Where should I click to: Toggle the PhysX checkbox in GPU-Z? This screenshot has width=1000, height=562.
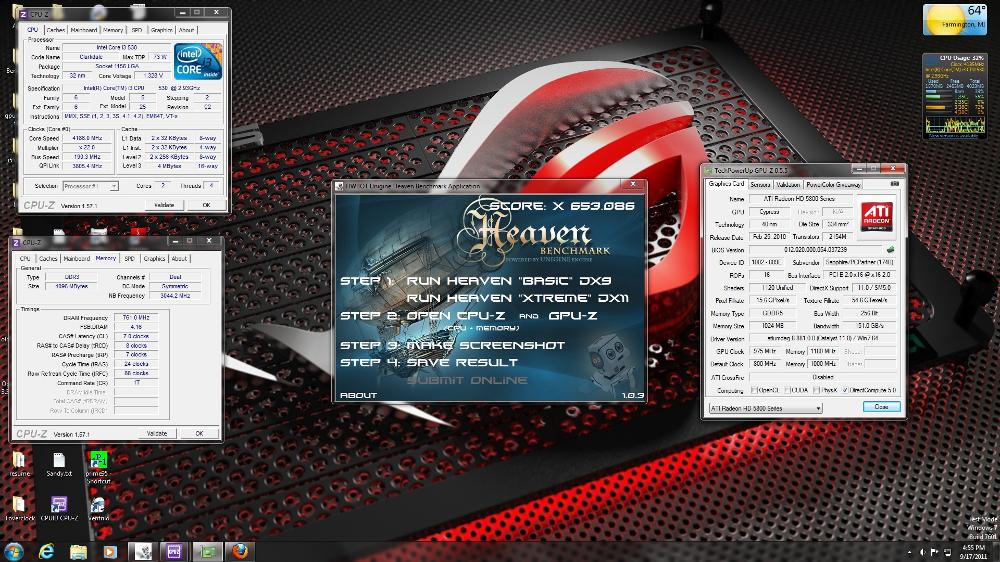pos(817,390)
